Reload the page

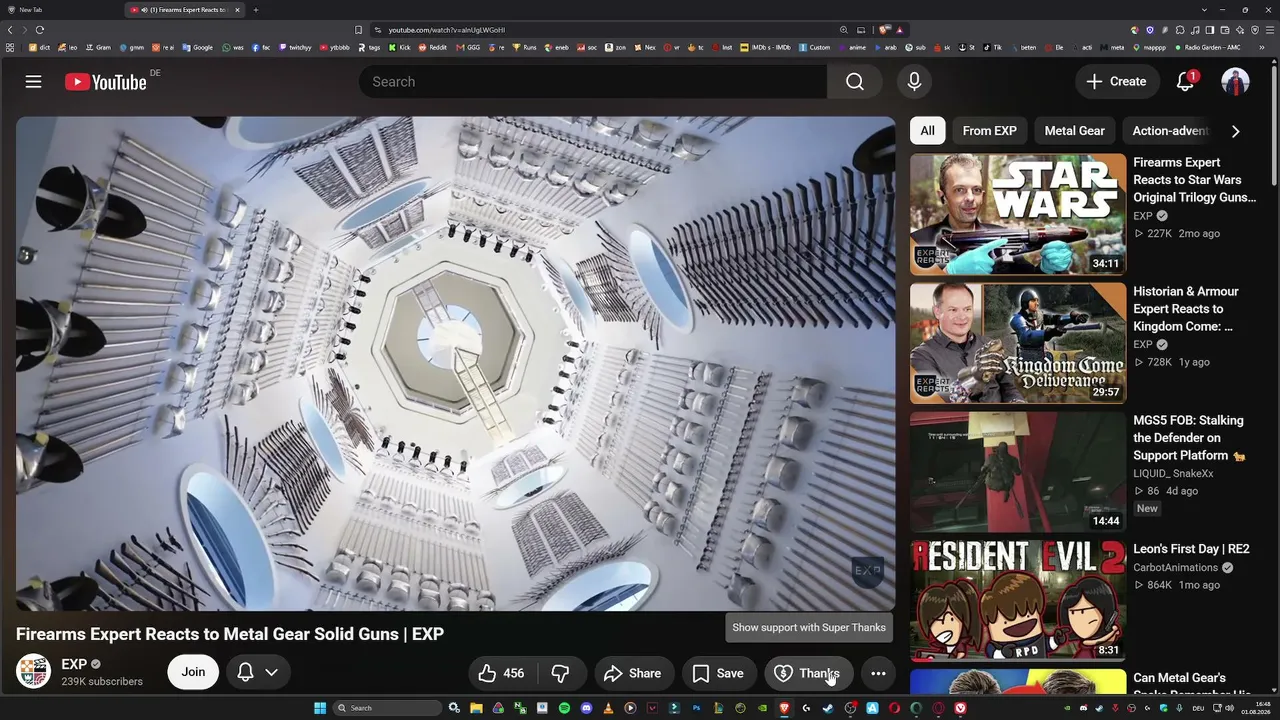[40, 30]
